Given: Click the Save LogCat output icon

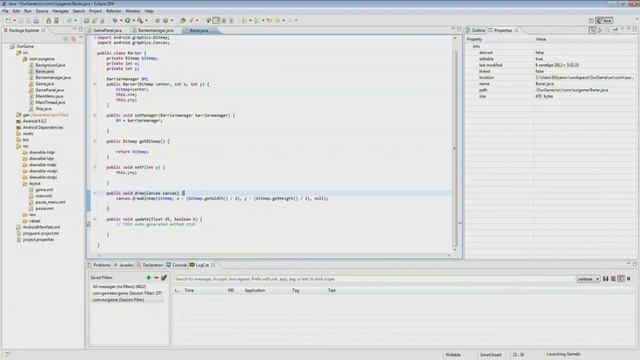Looking at the screenshot, I should click(x=606, y=279).
